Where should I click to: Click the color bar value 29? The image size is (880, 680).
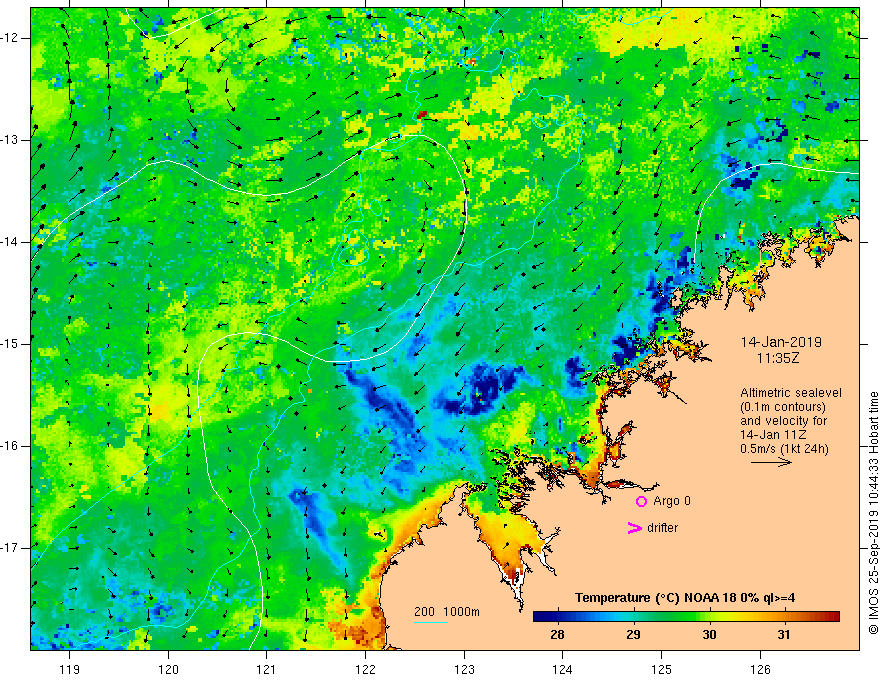(x=633, y=635)
